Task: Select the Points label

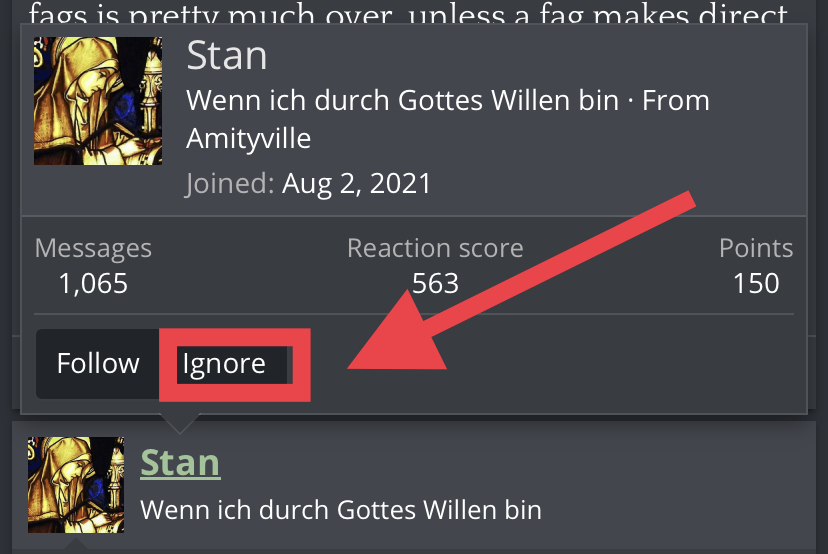Action: point(756,248)
